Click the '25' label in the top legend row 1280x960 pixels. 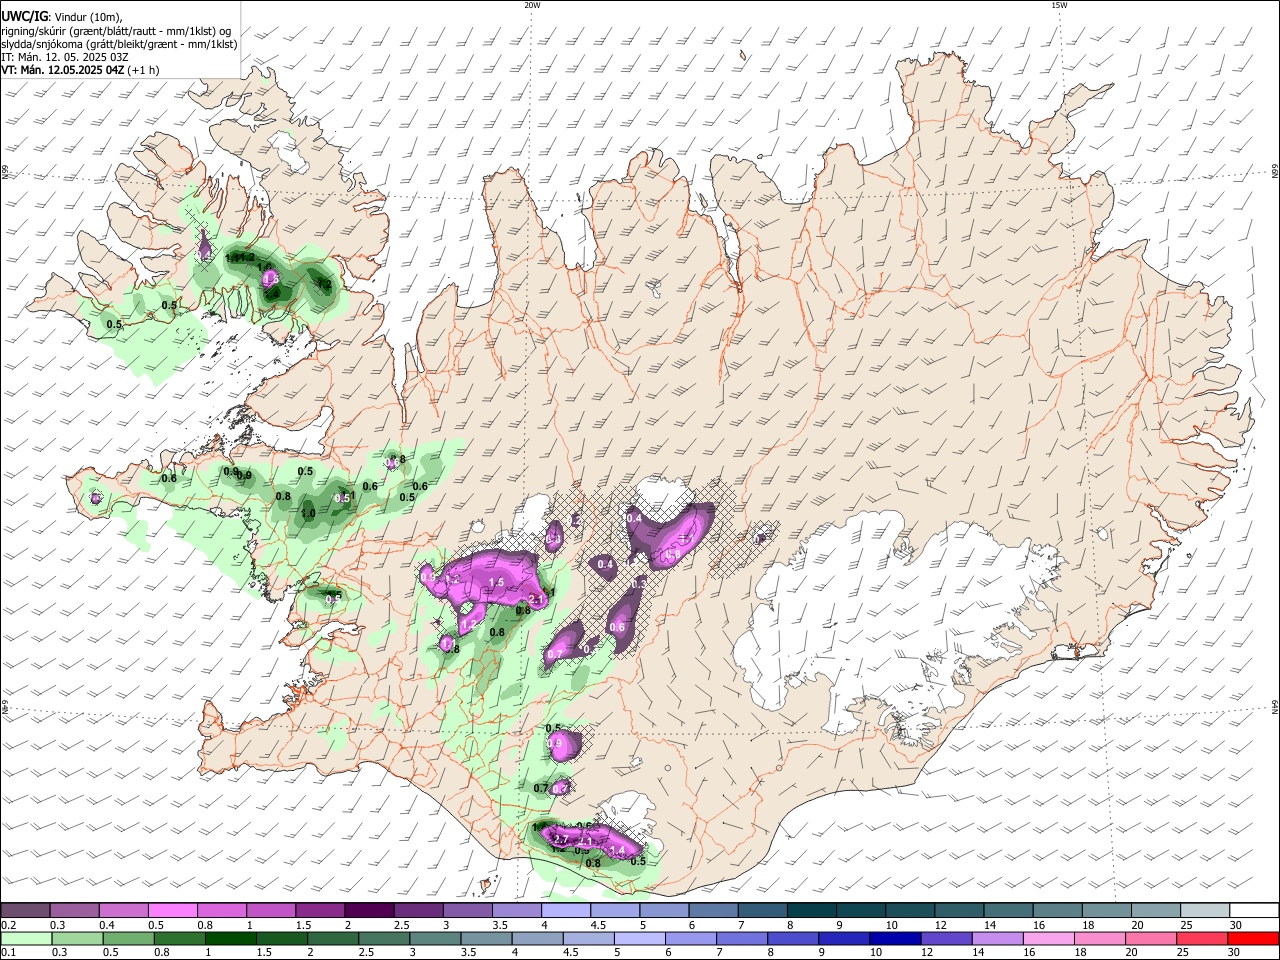pyautogui.click(x=1186, y=925)
